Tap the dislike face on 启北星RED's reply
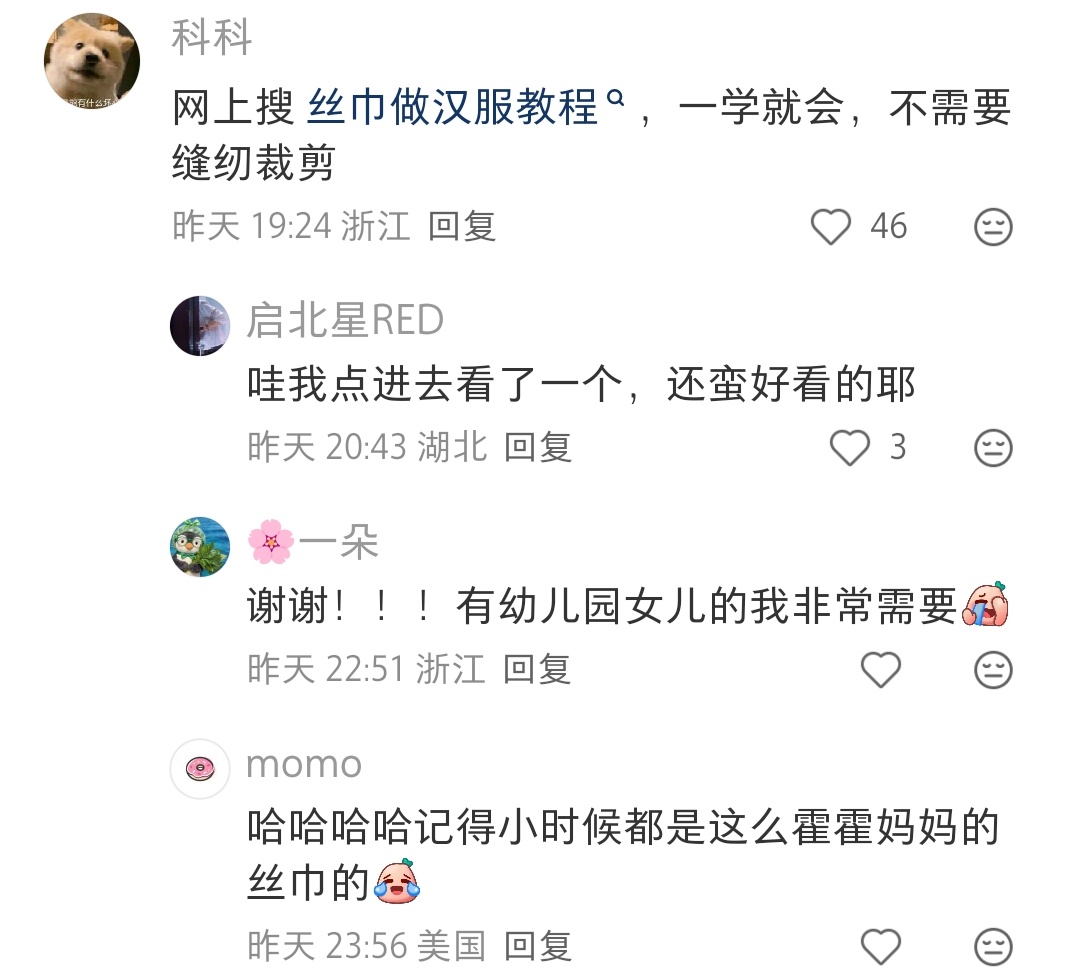The height and width of the screenshot is (978, 1079). pyautogui.click(x=993, y=448)
